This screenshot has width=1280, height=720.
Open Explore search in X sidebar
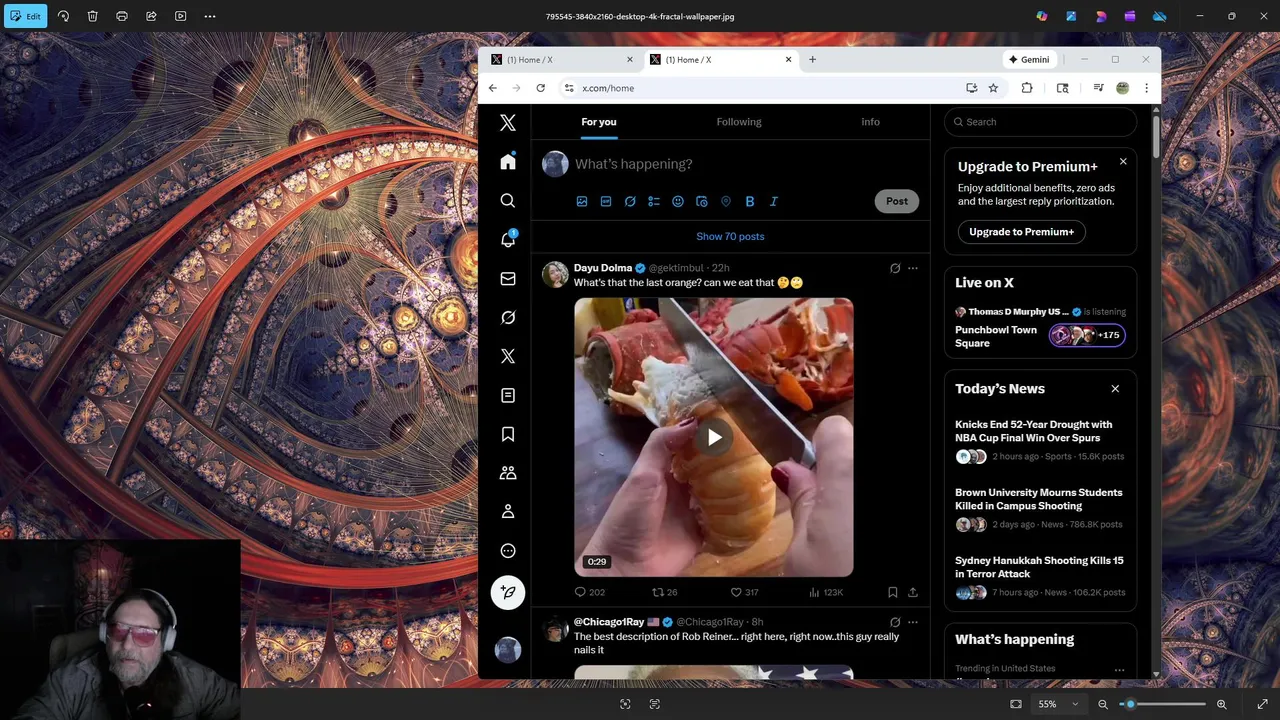coord(508,201)
